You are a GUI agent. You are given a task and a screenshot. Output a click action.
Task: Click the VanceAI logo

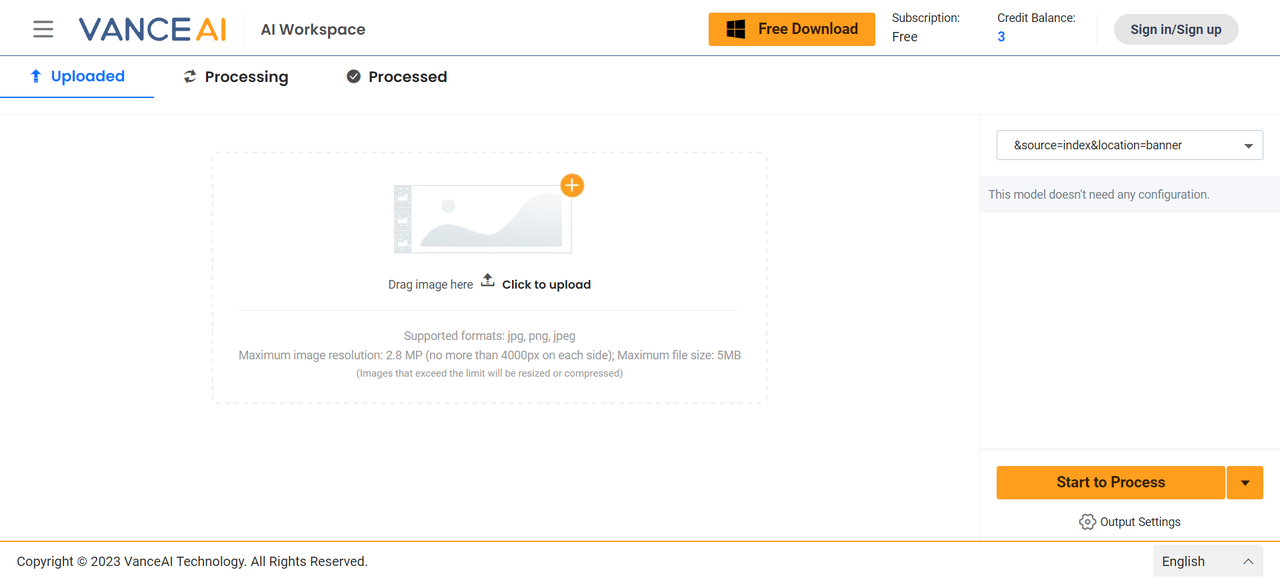pyautogui.click(x=152, y=29)
